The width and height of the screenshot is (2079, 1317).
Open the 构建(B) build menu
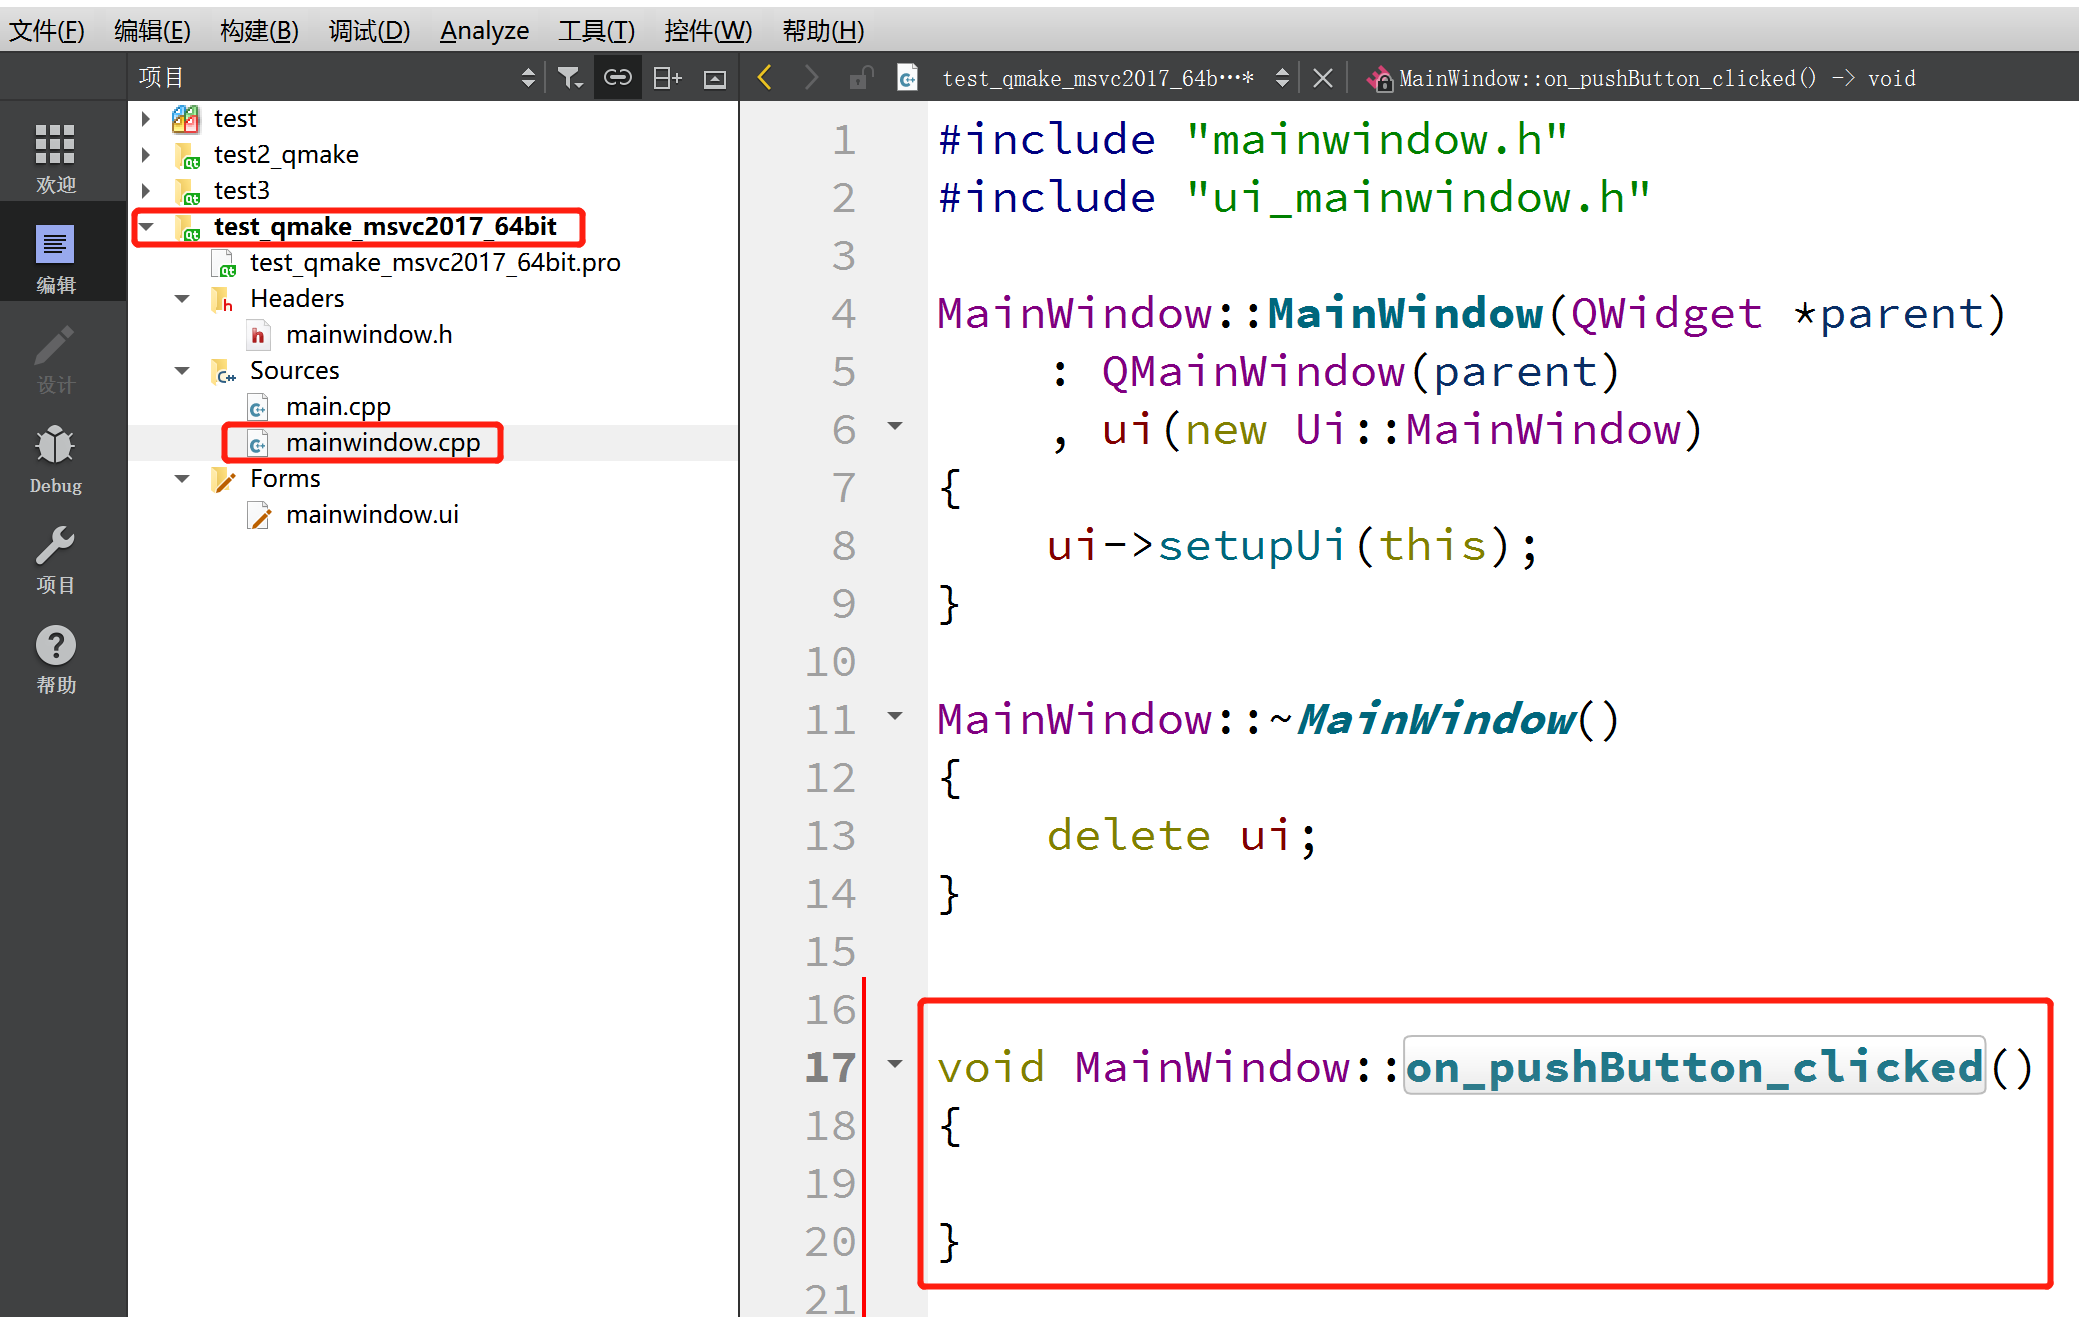click(259, 31)
